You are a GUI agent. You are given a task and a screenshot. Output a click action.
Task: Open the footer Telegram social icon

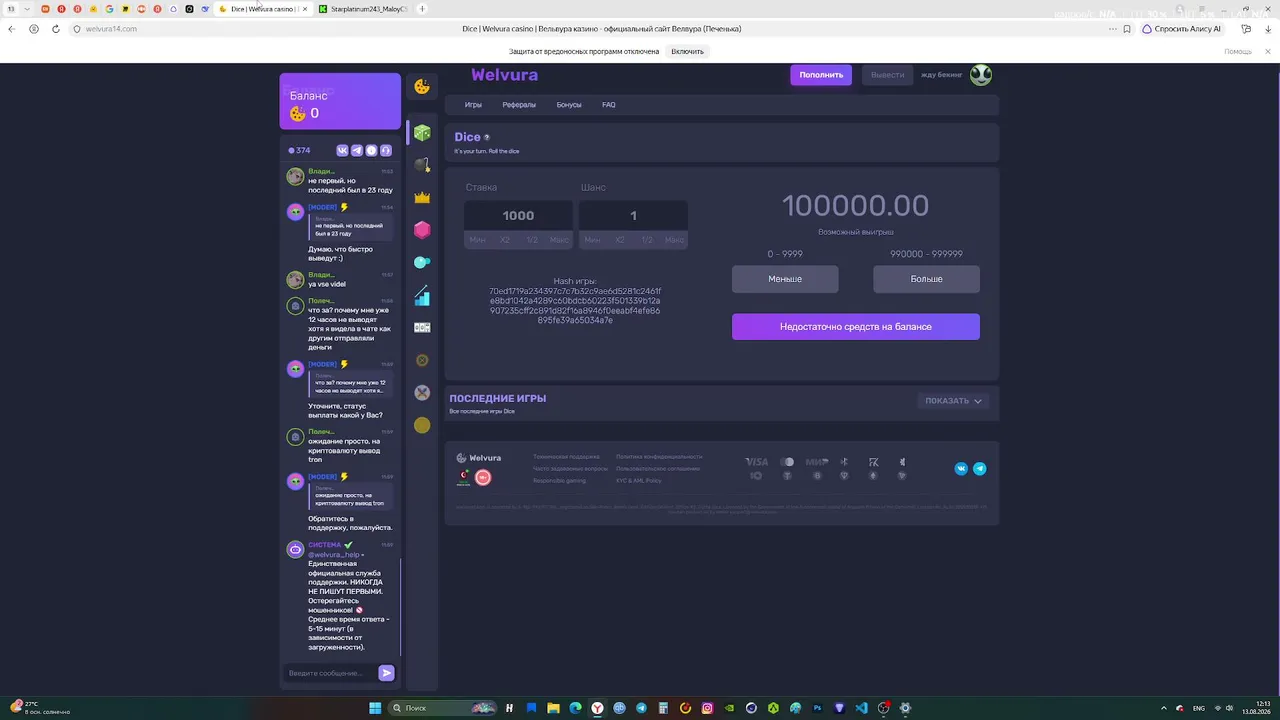pyautogui.click(x=980, y=468)
